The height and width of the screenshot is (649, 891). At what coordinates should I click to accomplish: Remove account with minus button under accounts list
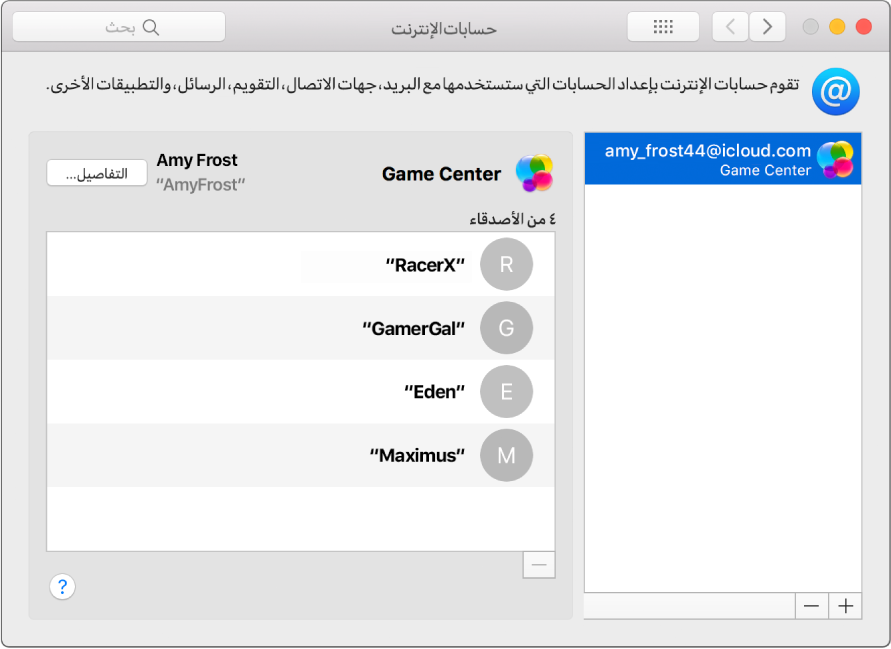[x=811, y=606]
